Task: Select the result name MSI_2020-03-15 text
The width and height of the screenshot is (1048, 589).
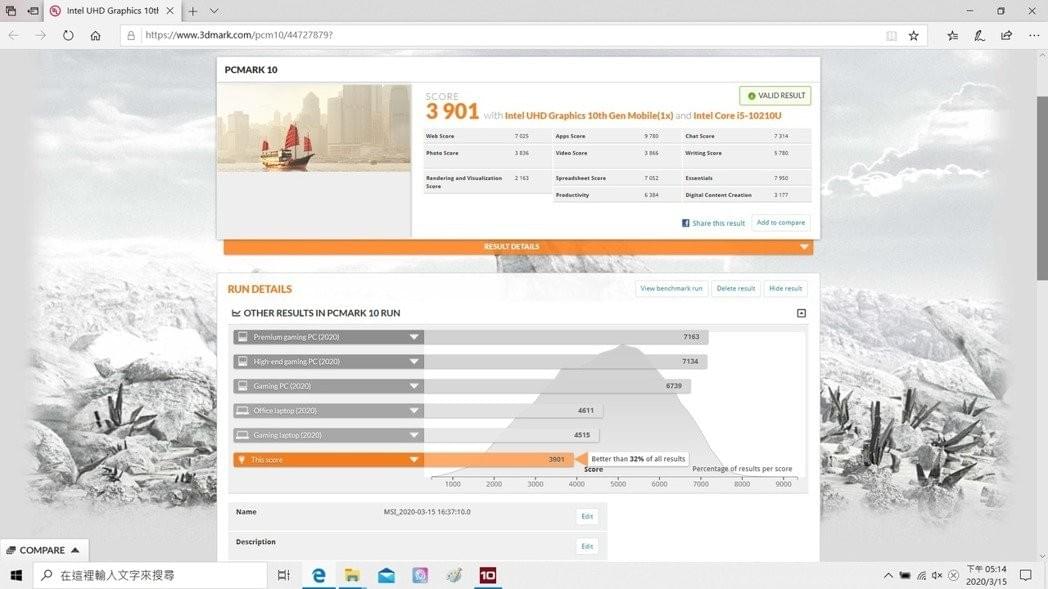Action: [x=427, y=512]
